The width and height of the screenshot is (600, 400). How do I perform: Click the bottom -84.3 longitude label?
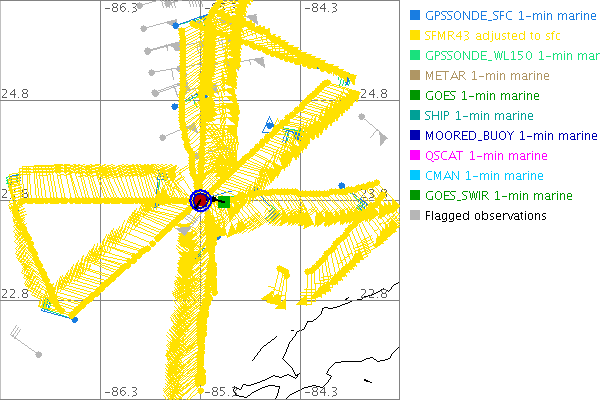(x=320, y=391)
